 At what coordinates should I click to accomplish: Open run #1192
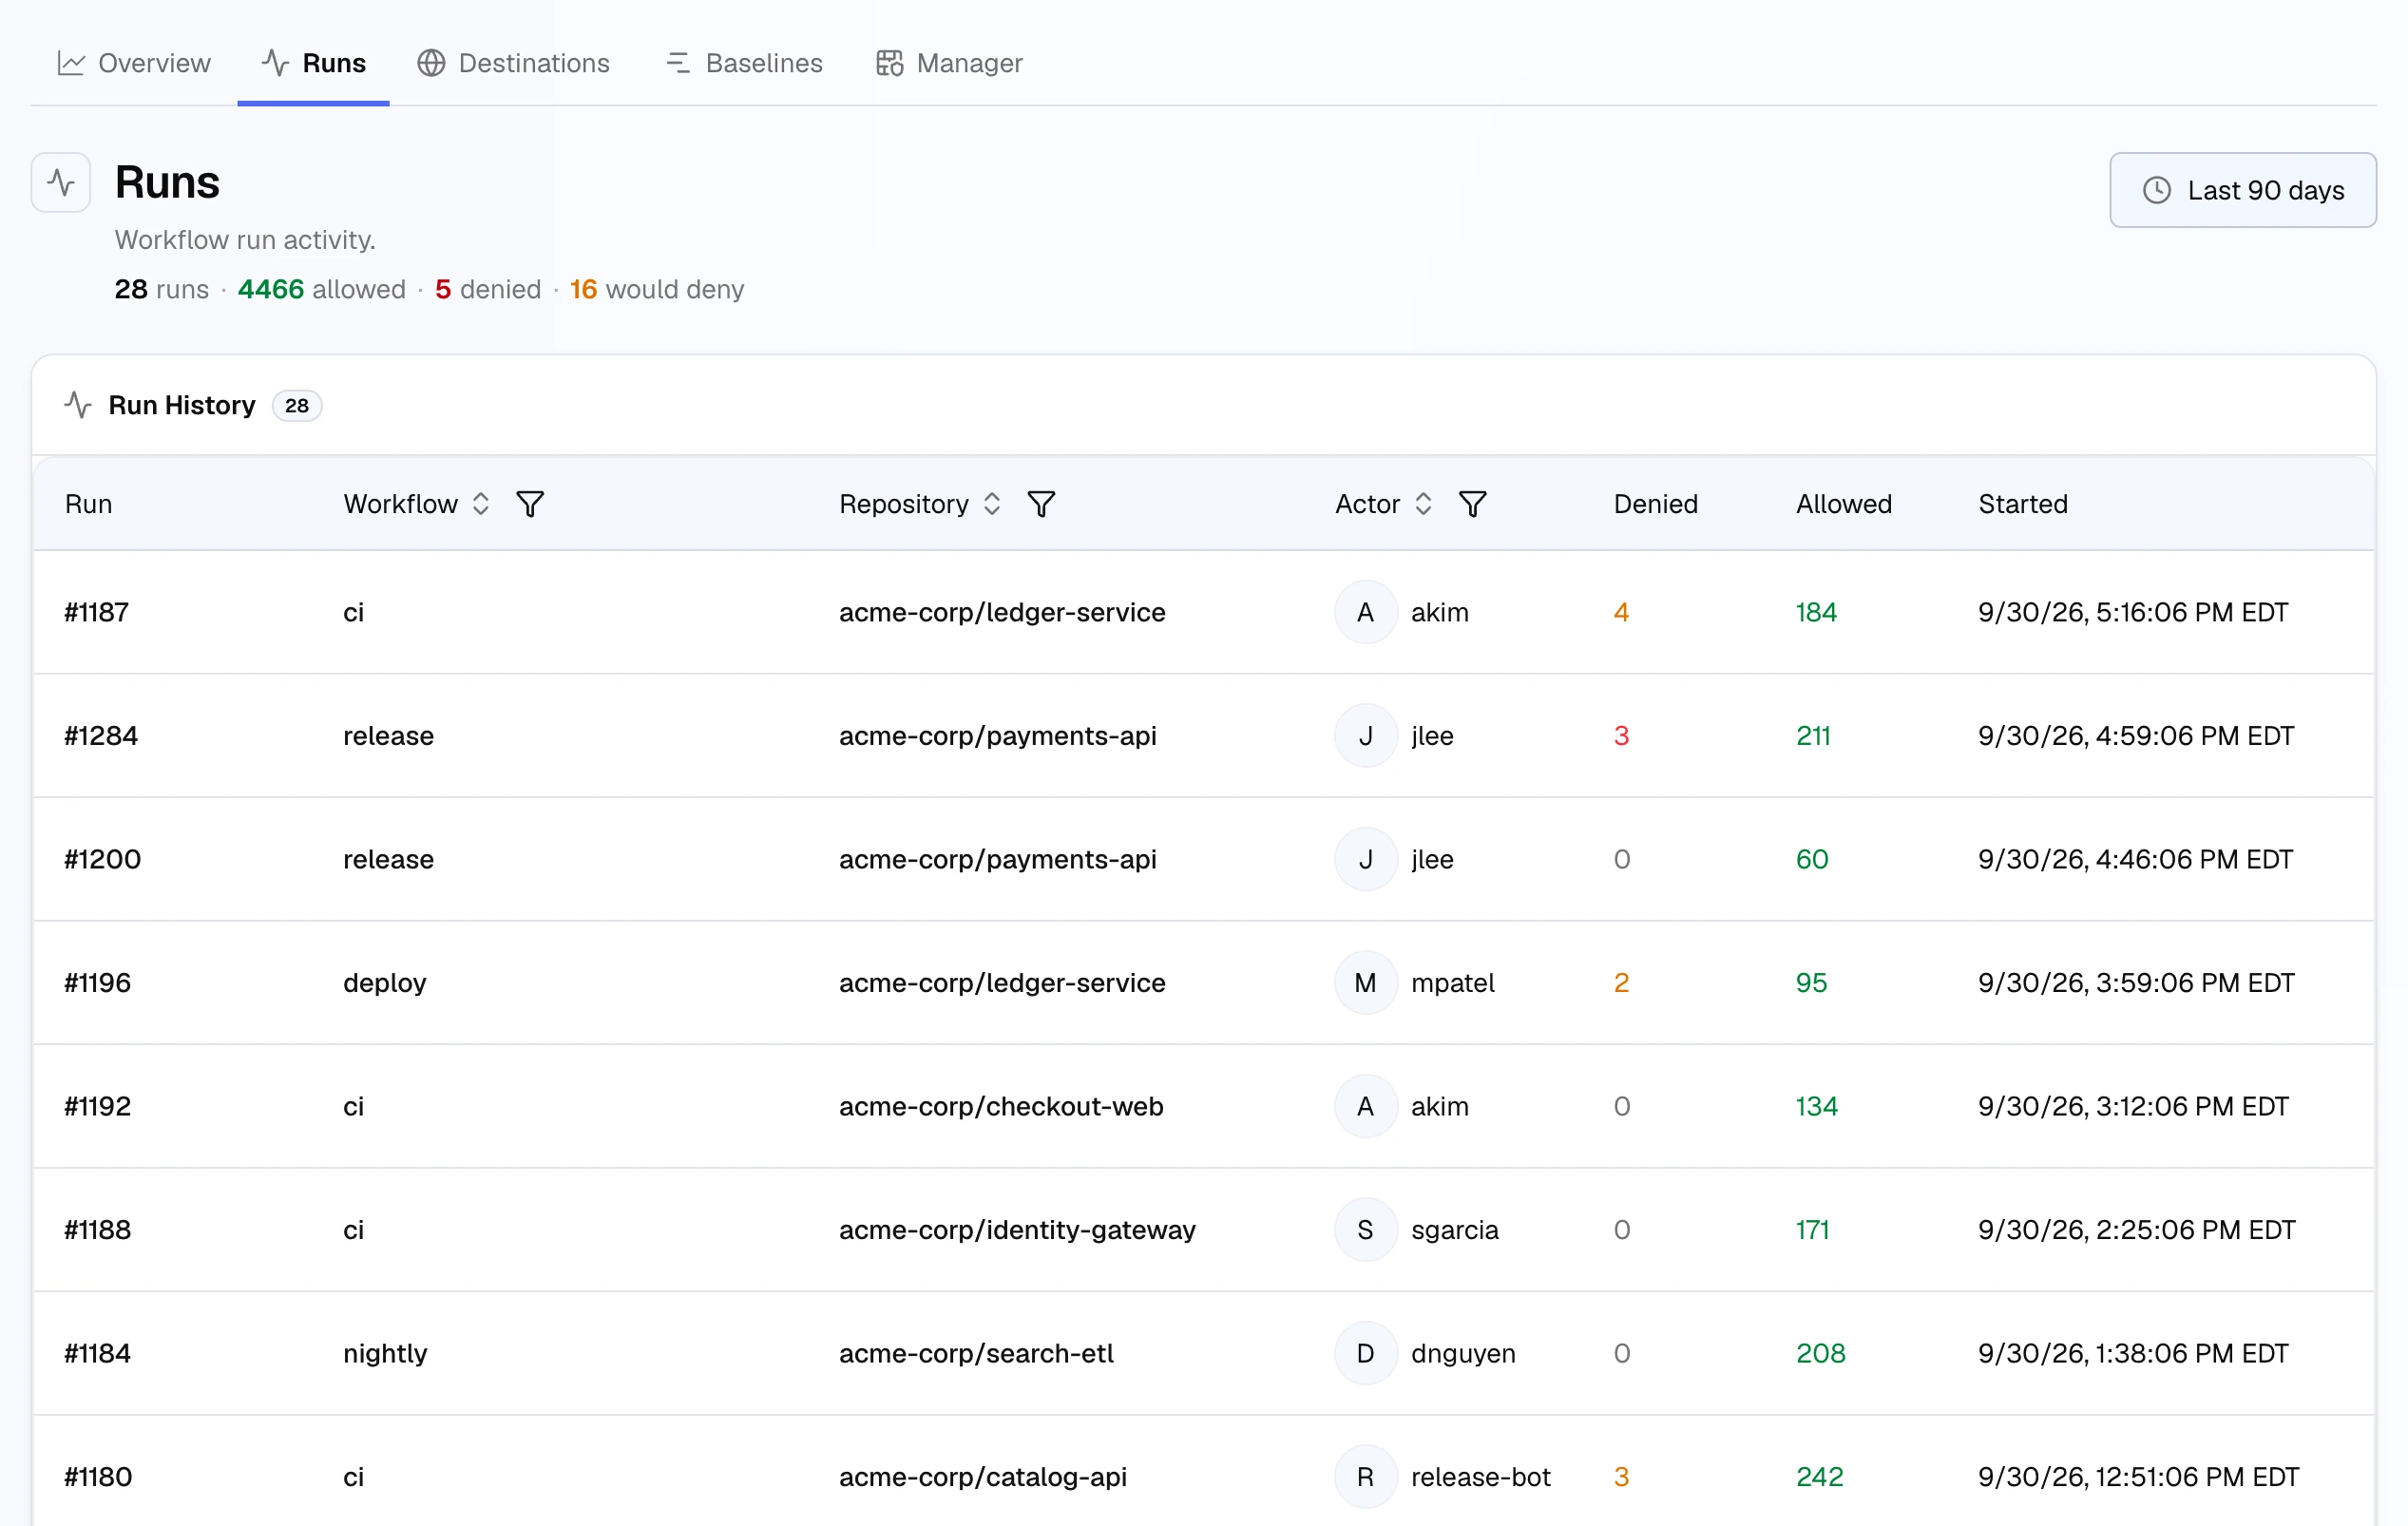tap(98, 1106)
